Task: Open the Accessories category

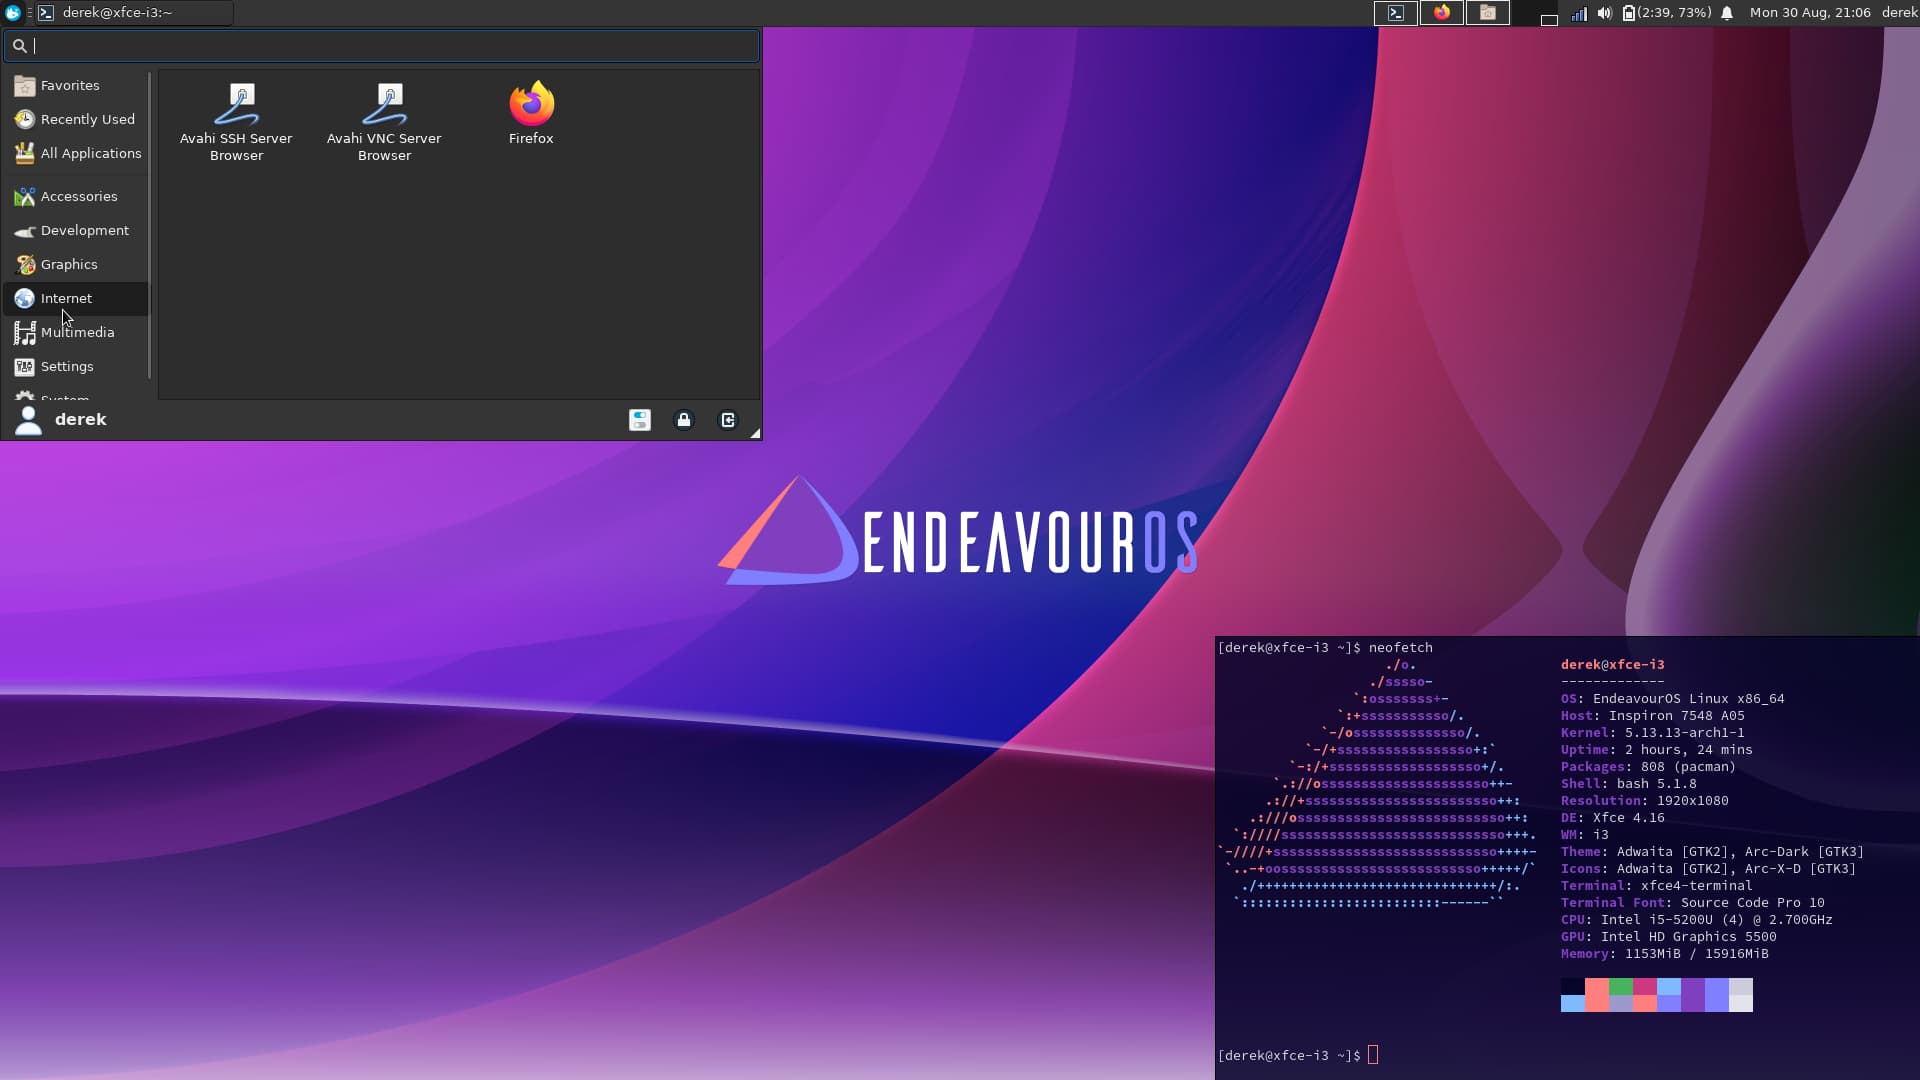Action: (x=76, y=196)
